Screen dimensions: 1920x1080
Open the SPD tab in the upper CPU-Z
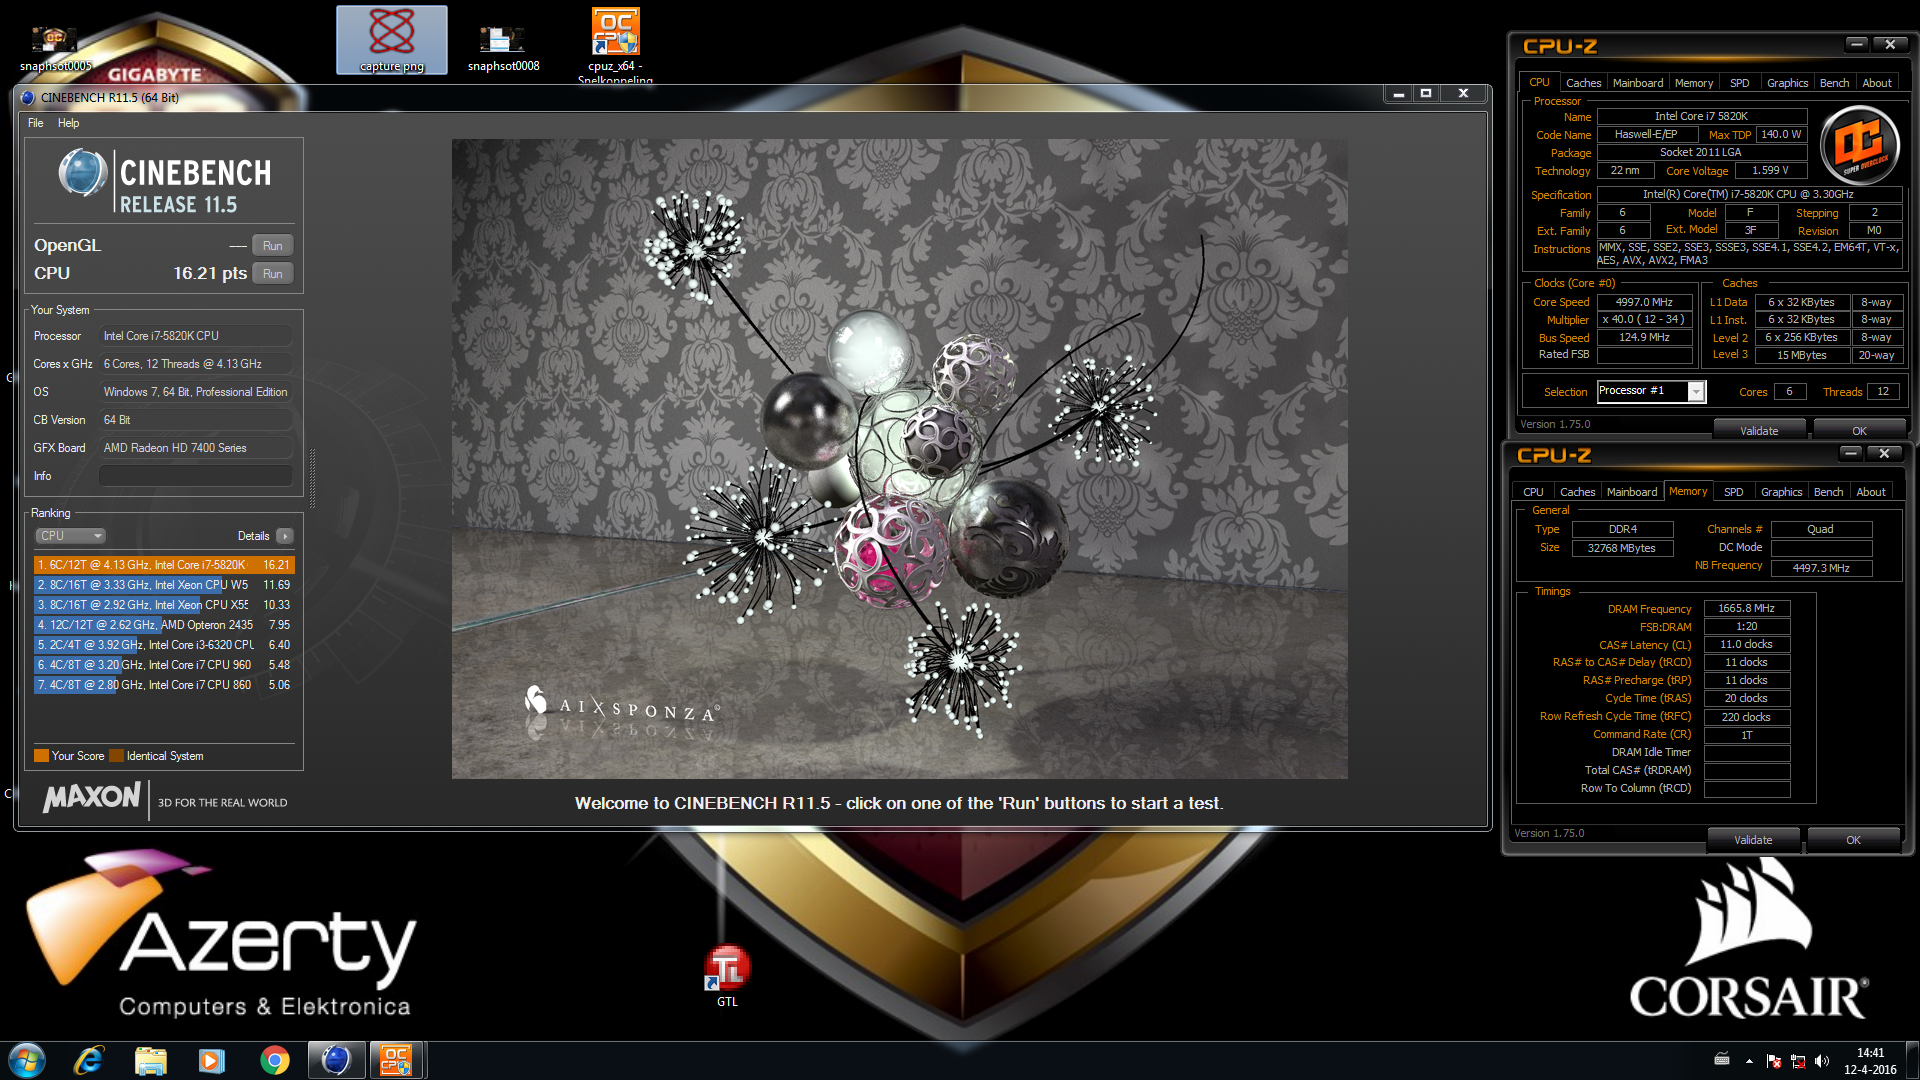pyautogui.click(x=1740, y=83)
